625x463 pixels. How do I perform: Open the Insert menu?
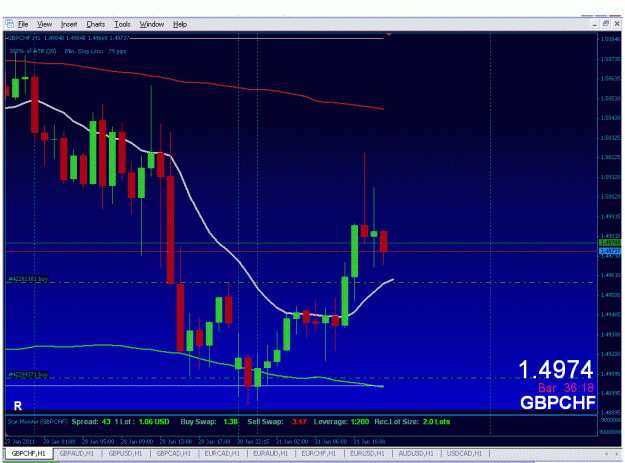(x=69, y=24)
